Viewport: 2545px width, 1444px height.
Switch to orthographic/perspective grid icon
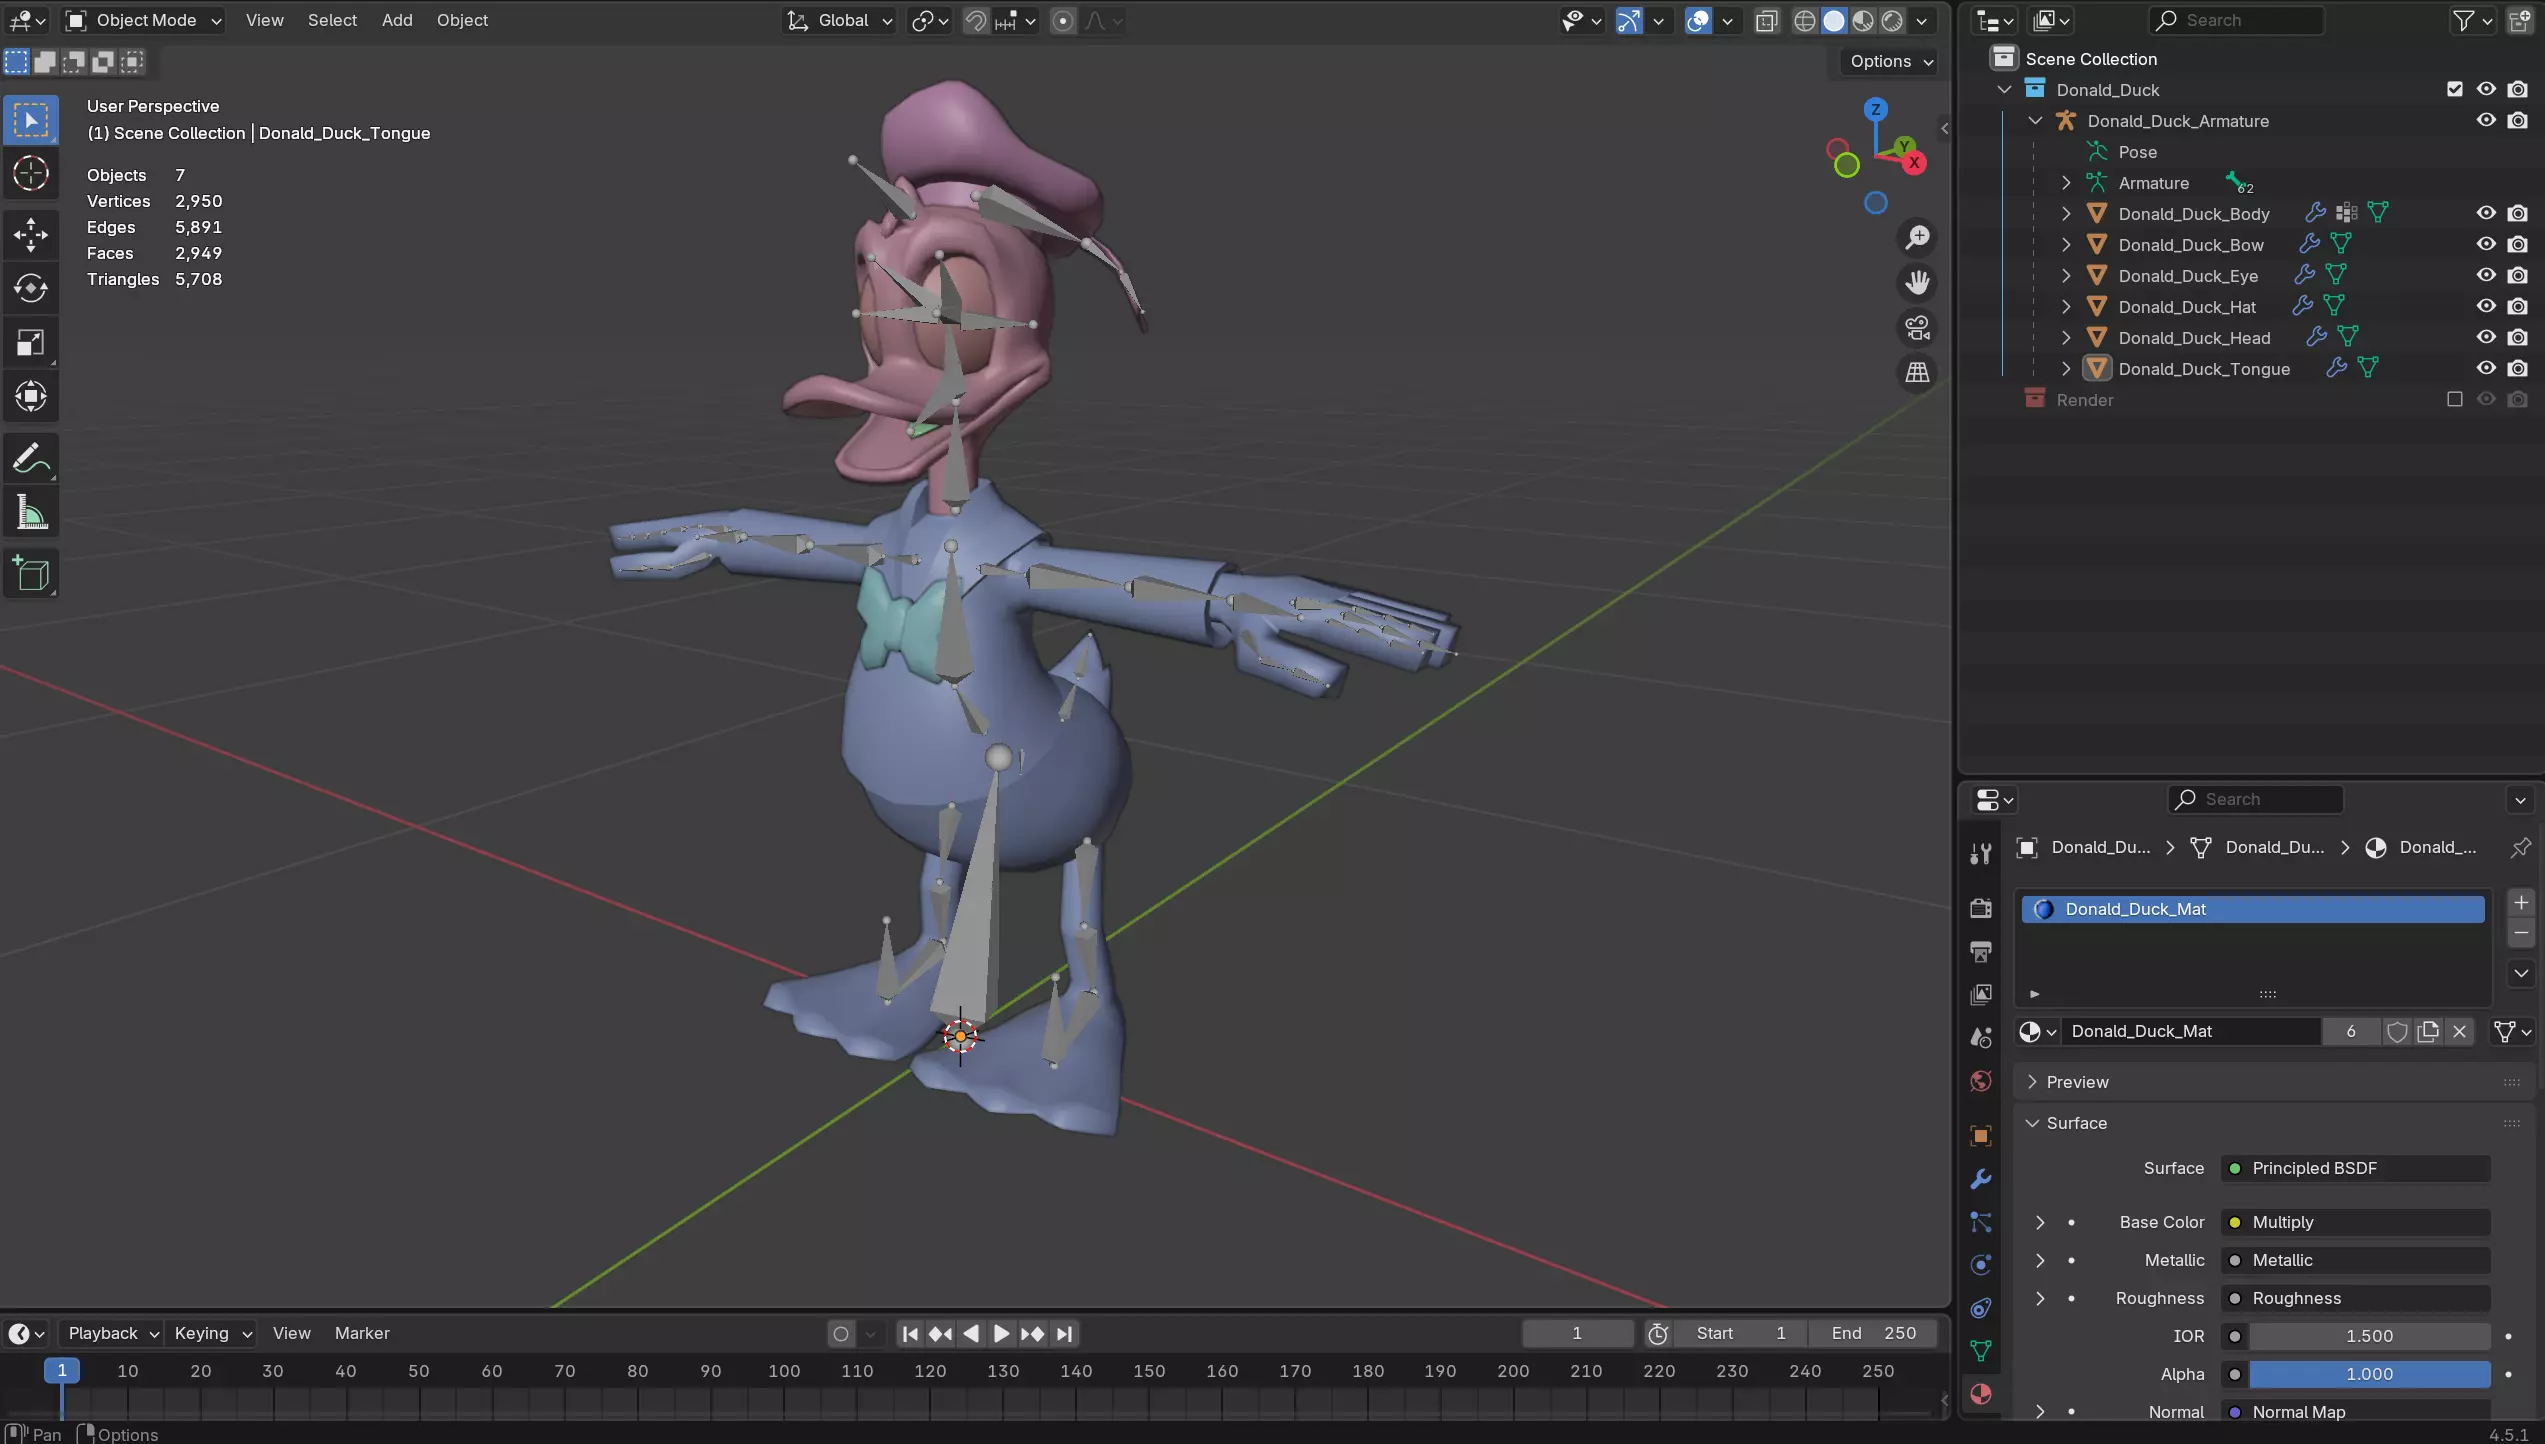click(1917, 373)
